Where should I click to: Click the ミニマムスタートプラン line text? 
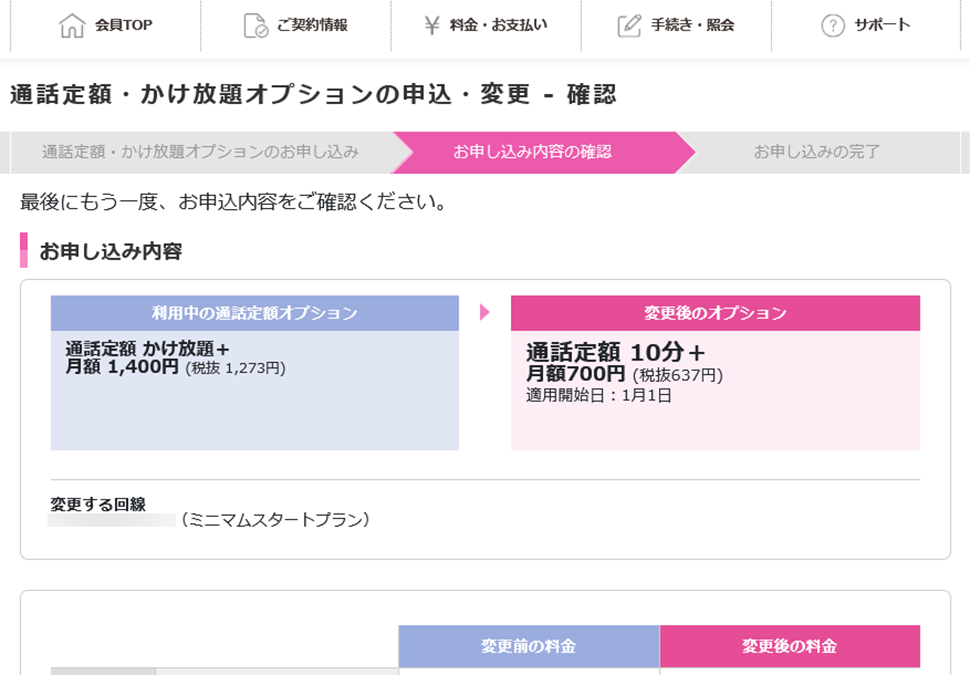(x=275, y=520)
